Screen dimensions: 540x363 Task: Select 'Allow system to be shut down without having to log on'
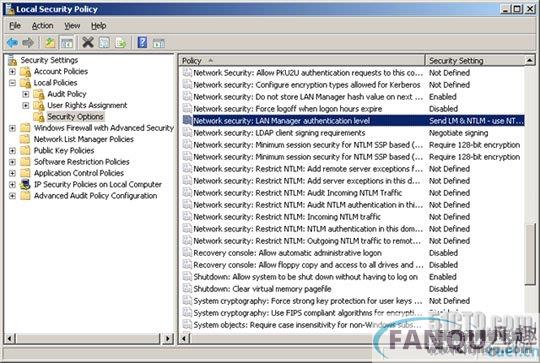pos(305,277)
